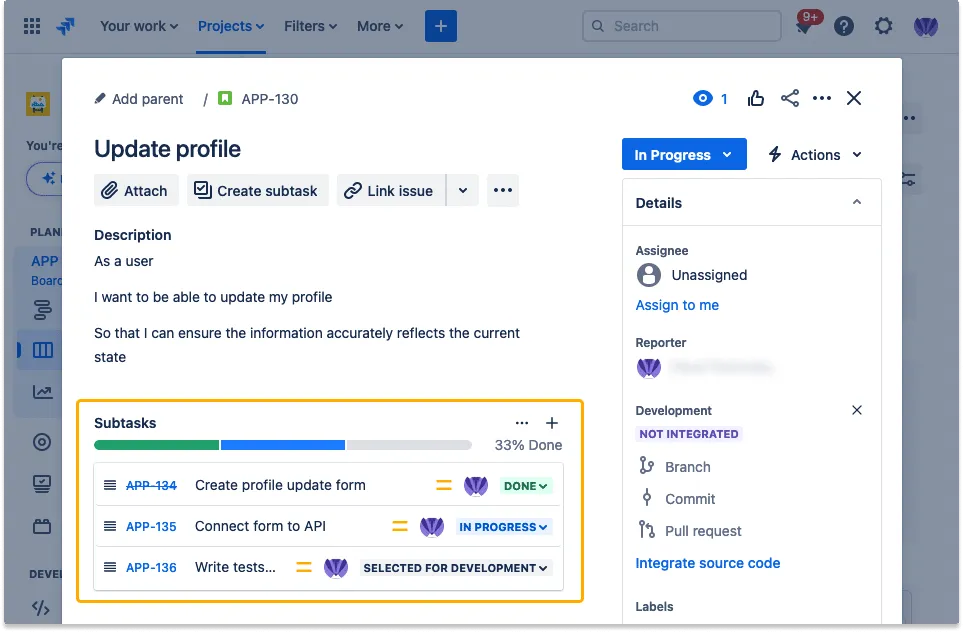The image size is (963, 632).
Task: Open issue more actions ellipsis near close
Action: coord(822,98)
